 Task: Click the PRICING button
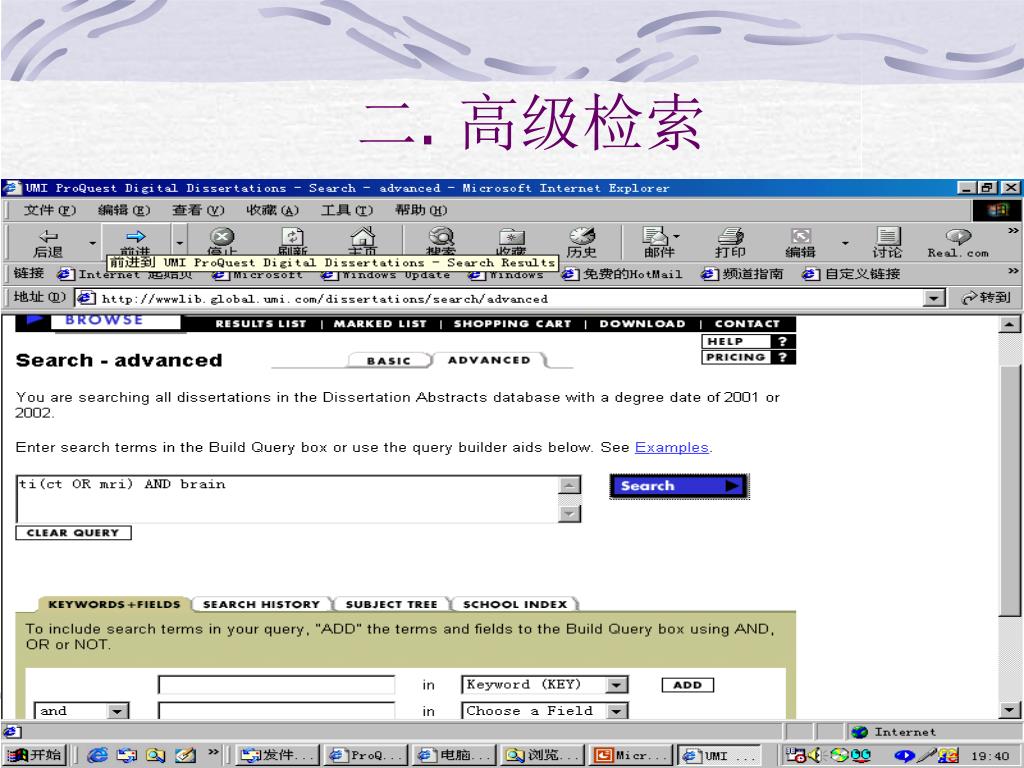tap(748, 357)
